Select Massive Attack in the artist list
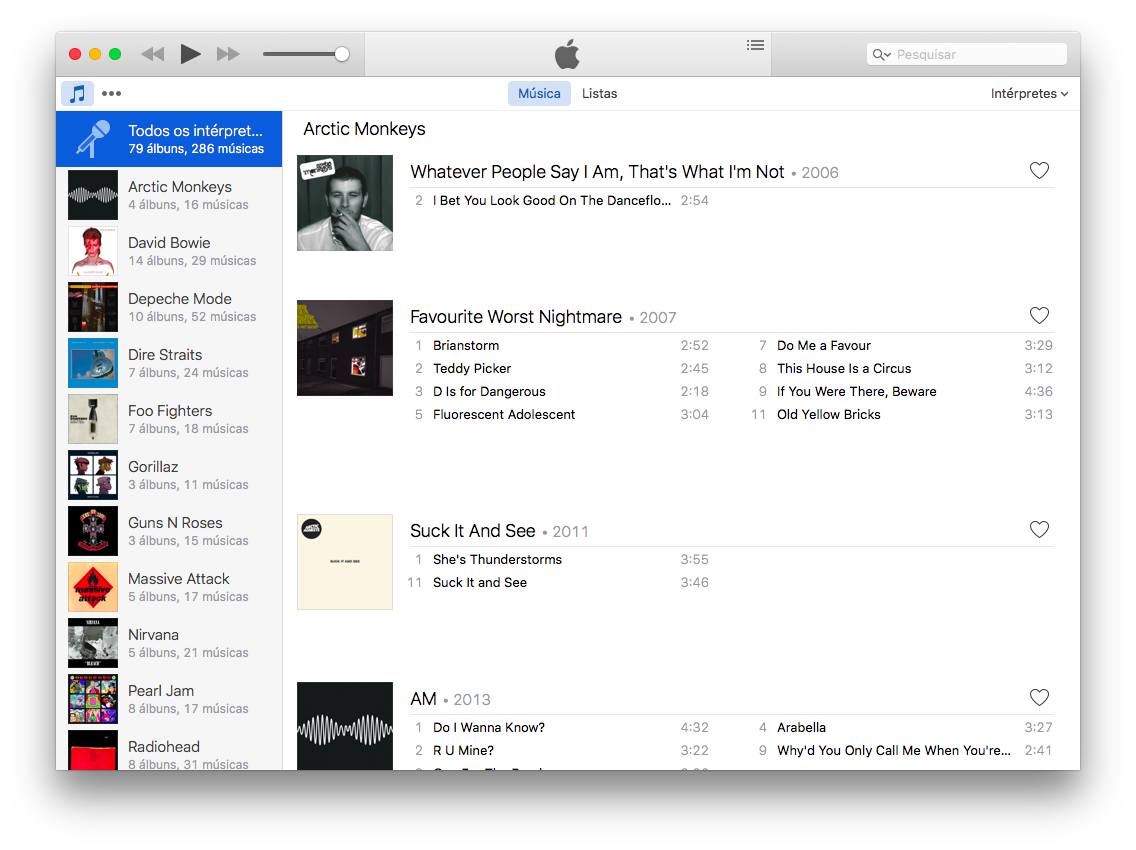1136x850 pixels. click(169, 587)
